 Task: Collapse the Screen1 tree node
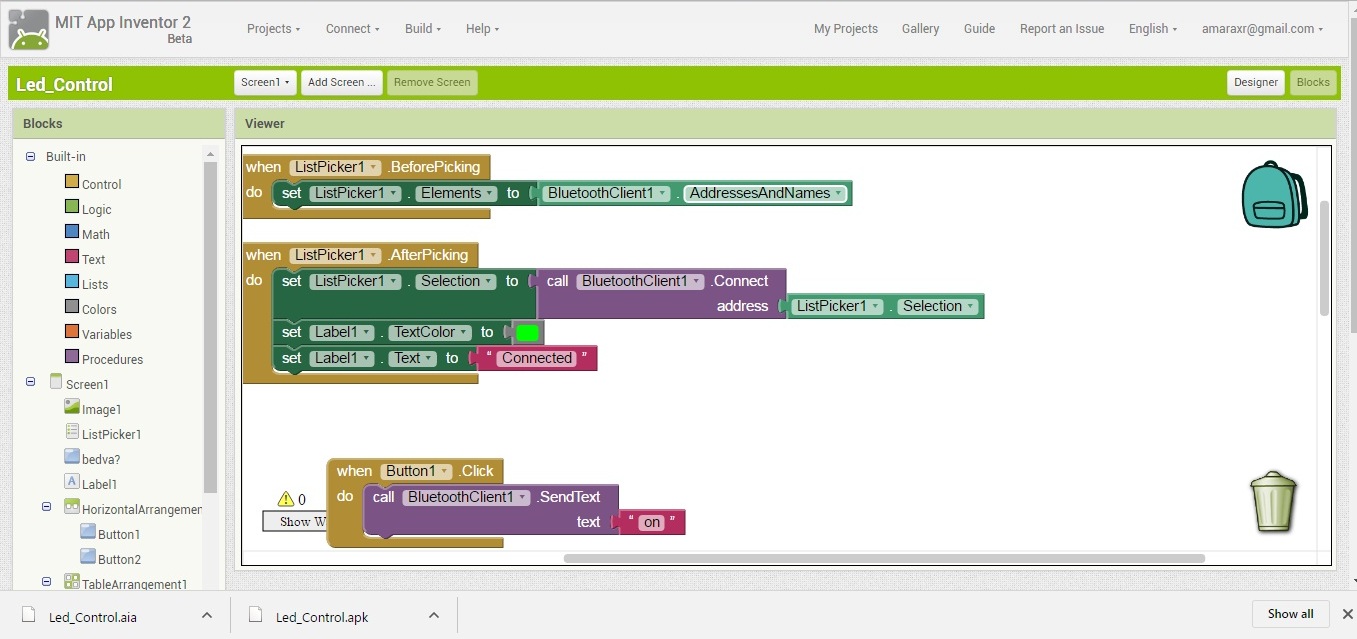30,382
